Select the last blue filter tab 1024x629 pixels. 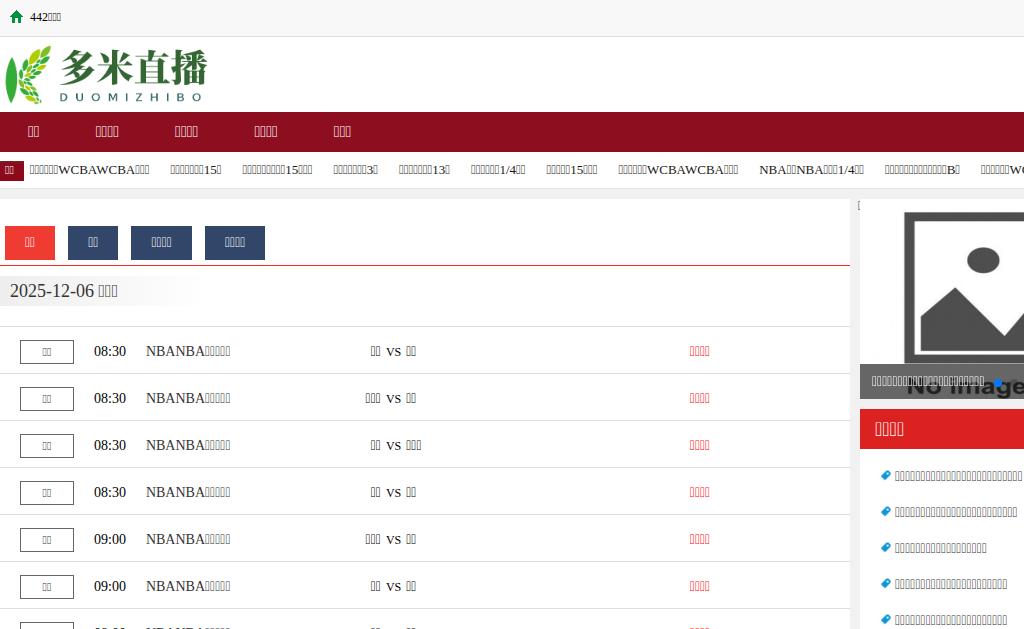(x=234, y=242)
